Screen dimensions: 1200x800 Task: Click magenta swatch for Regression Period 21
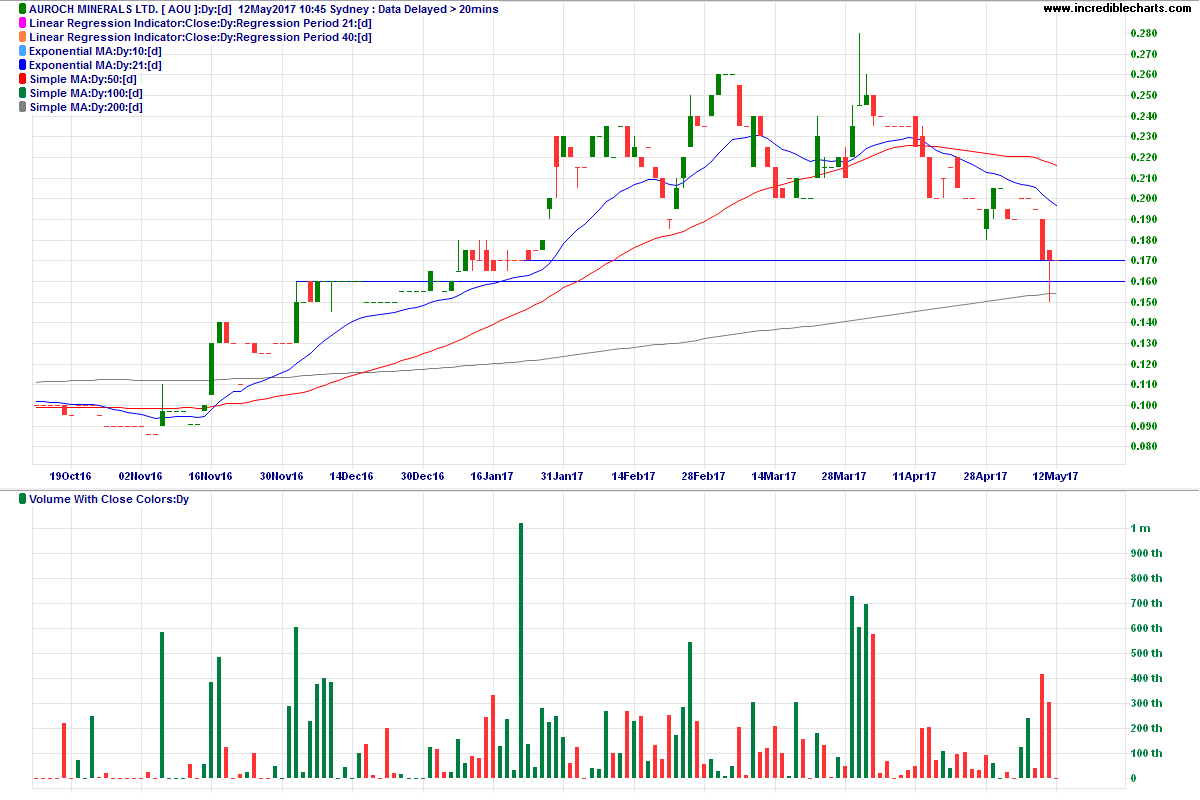click(x=23, y=23)
